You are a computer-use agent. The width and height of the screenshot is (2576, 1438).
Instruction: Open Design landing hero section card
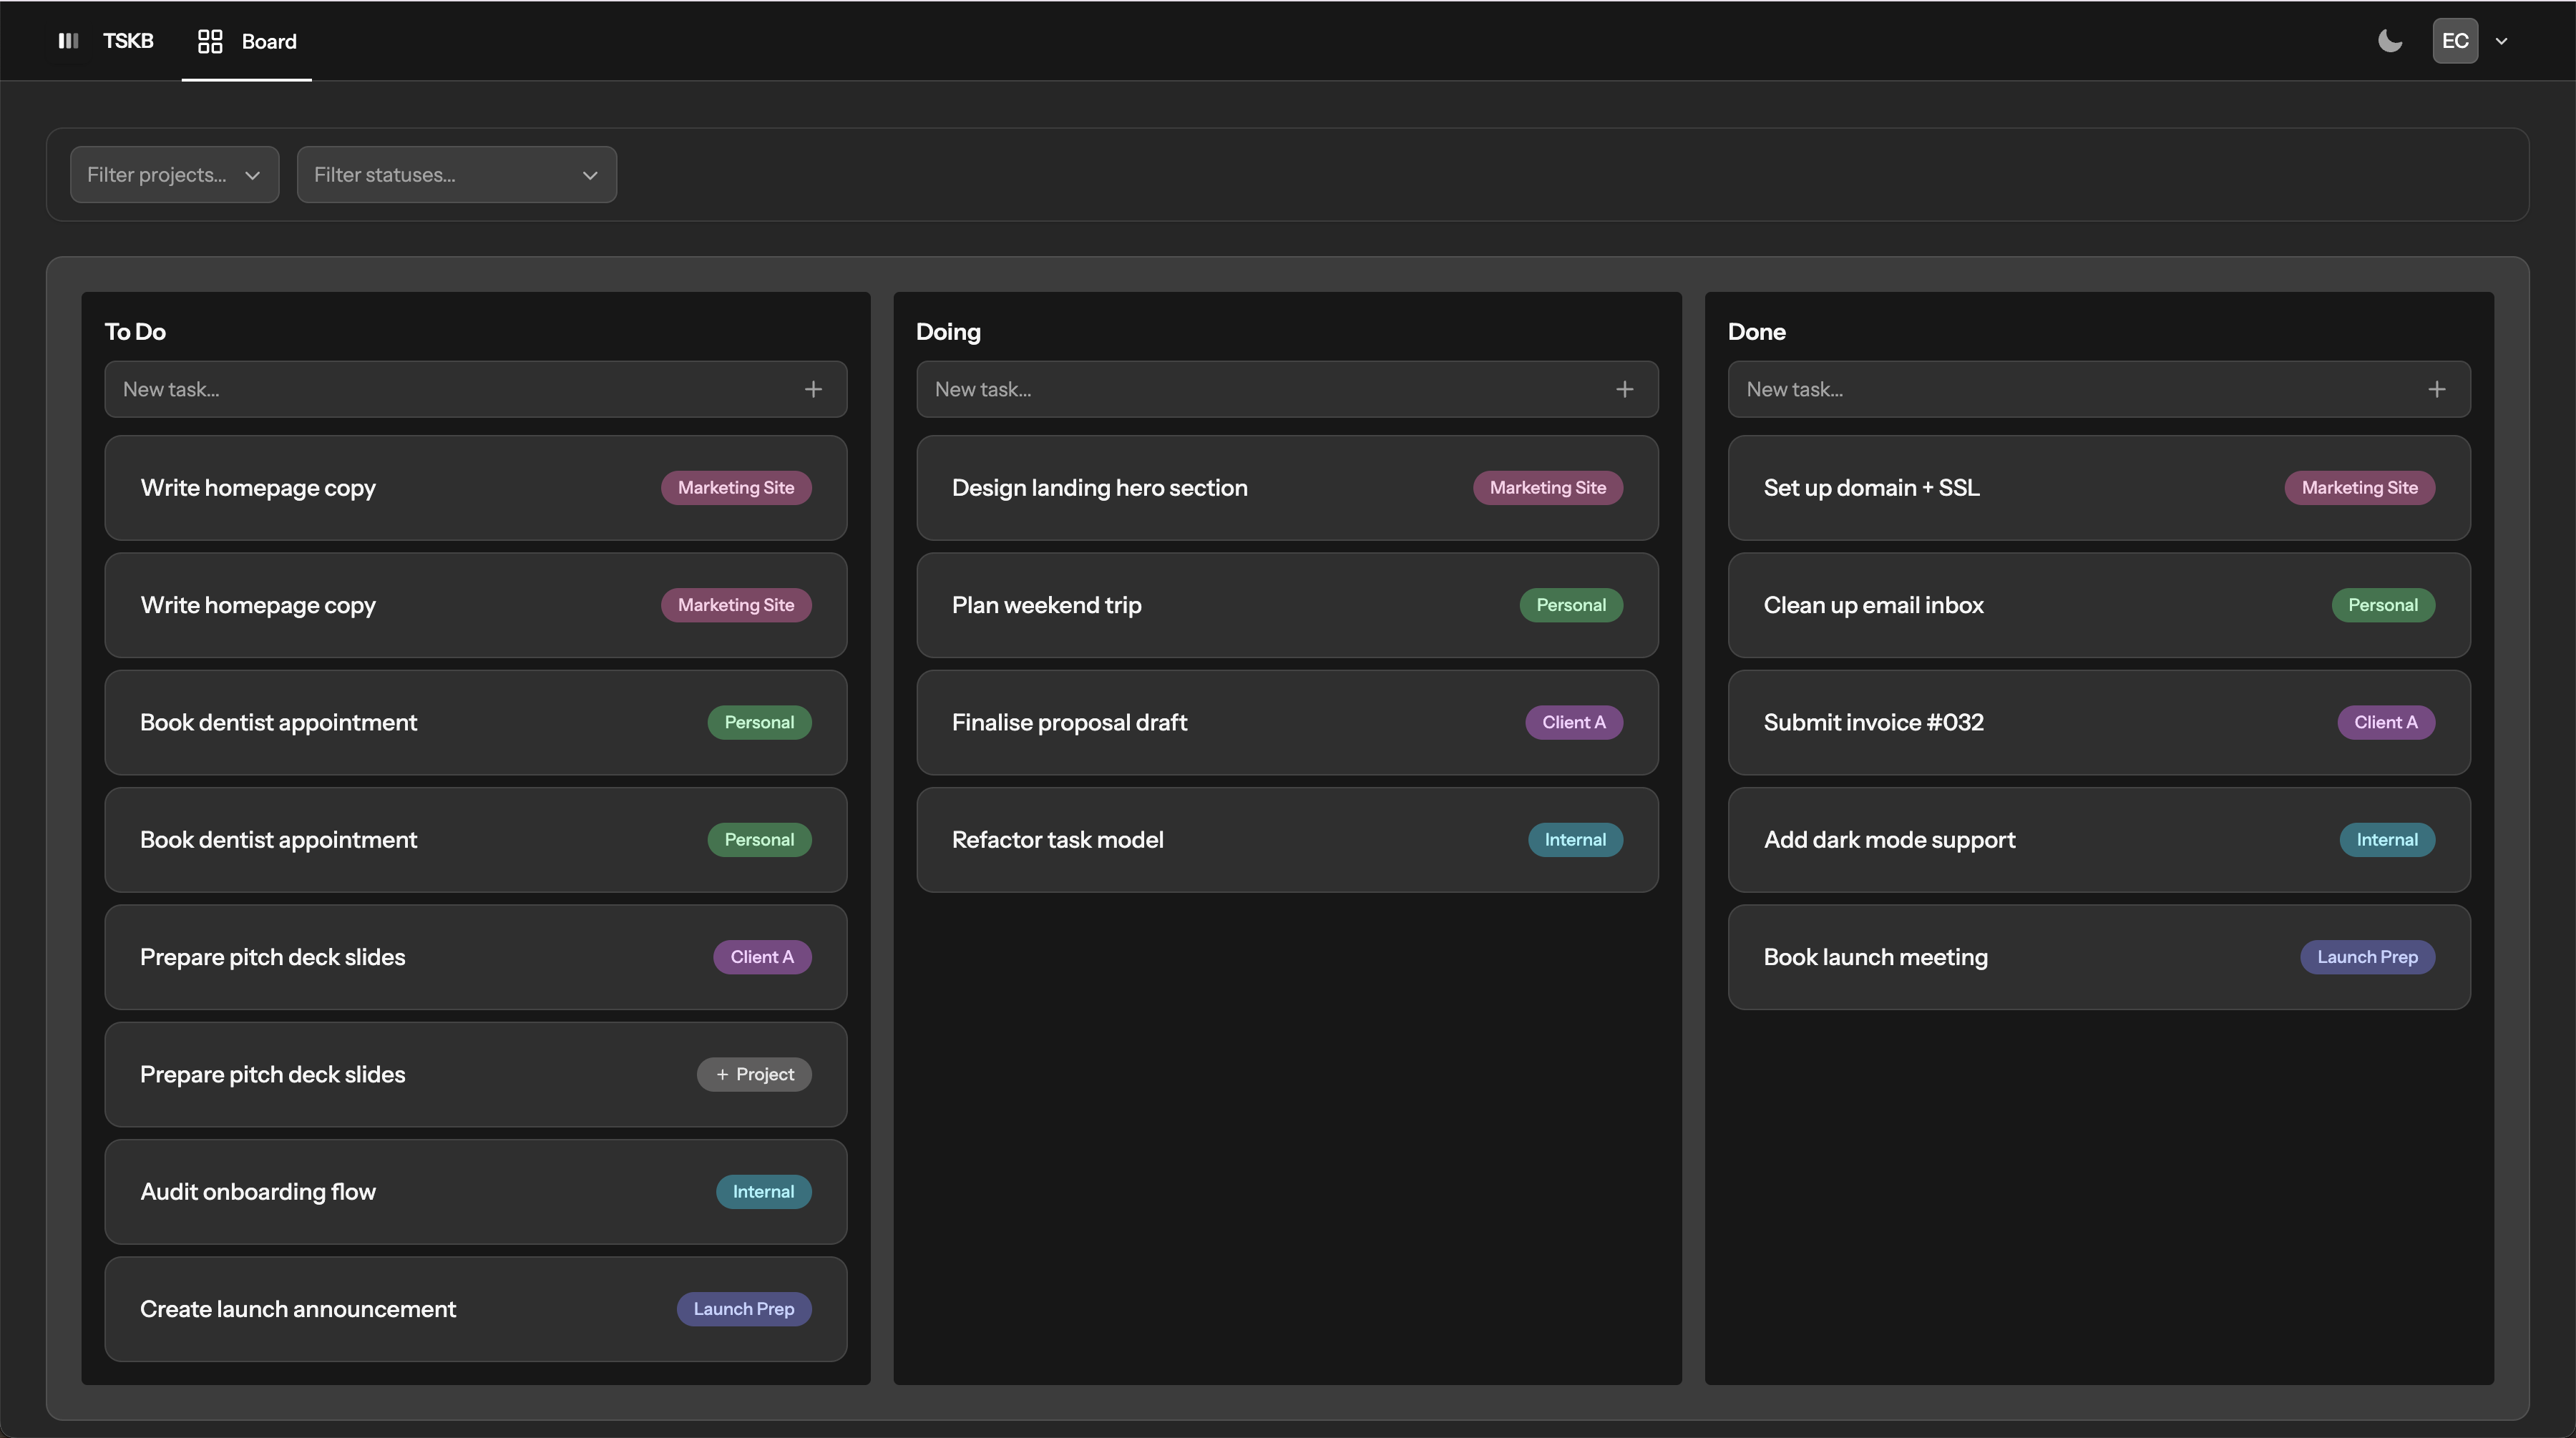(1287, 488)
